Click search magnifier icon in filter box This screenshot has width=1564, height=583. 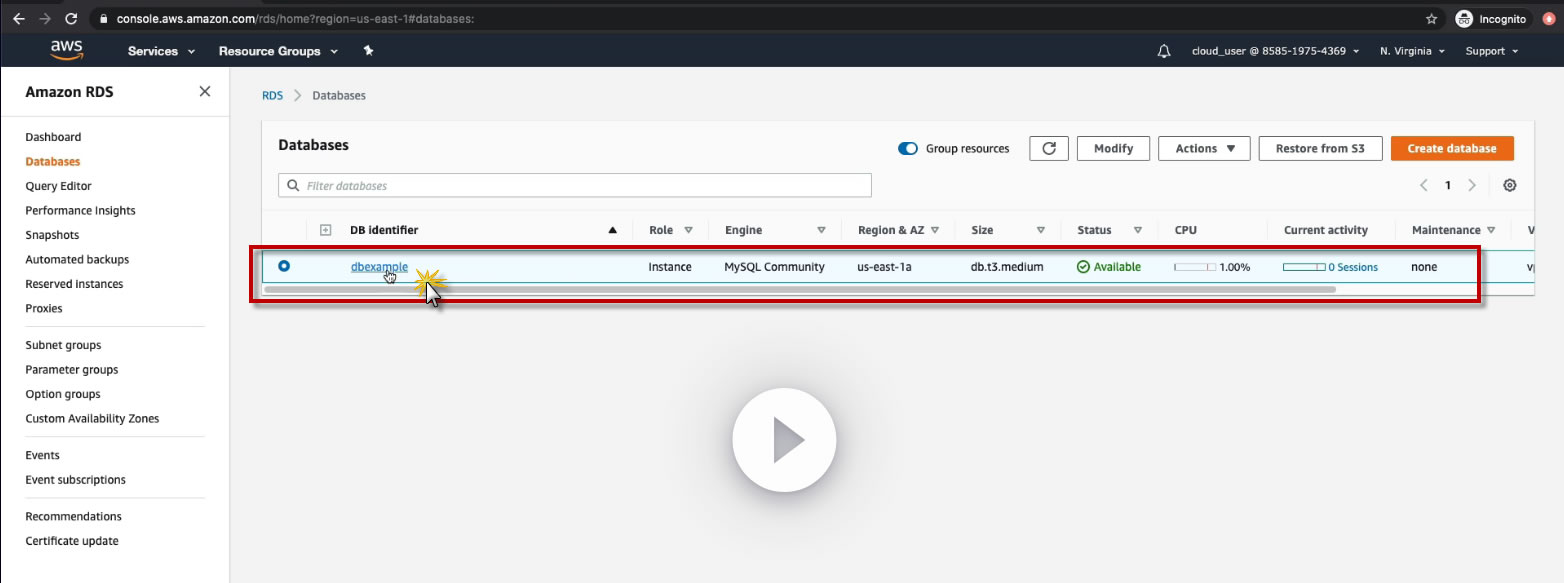point(293,185)
